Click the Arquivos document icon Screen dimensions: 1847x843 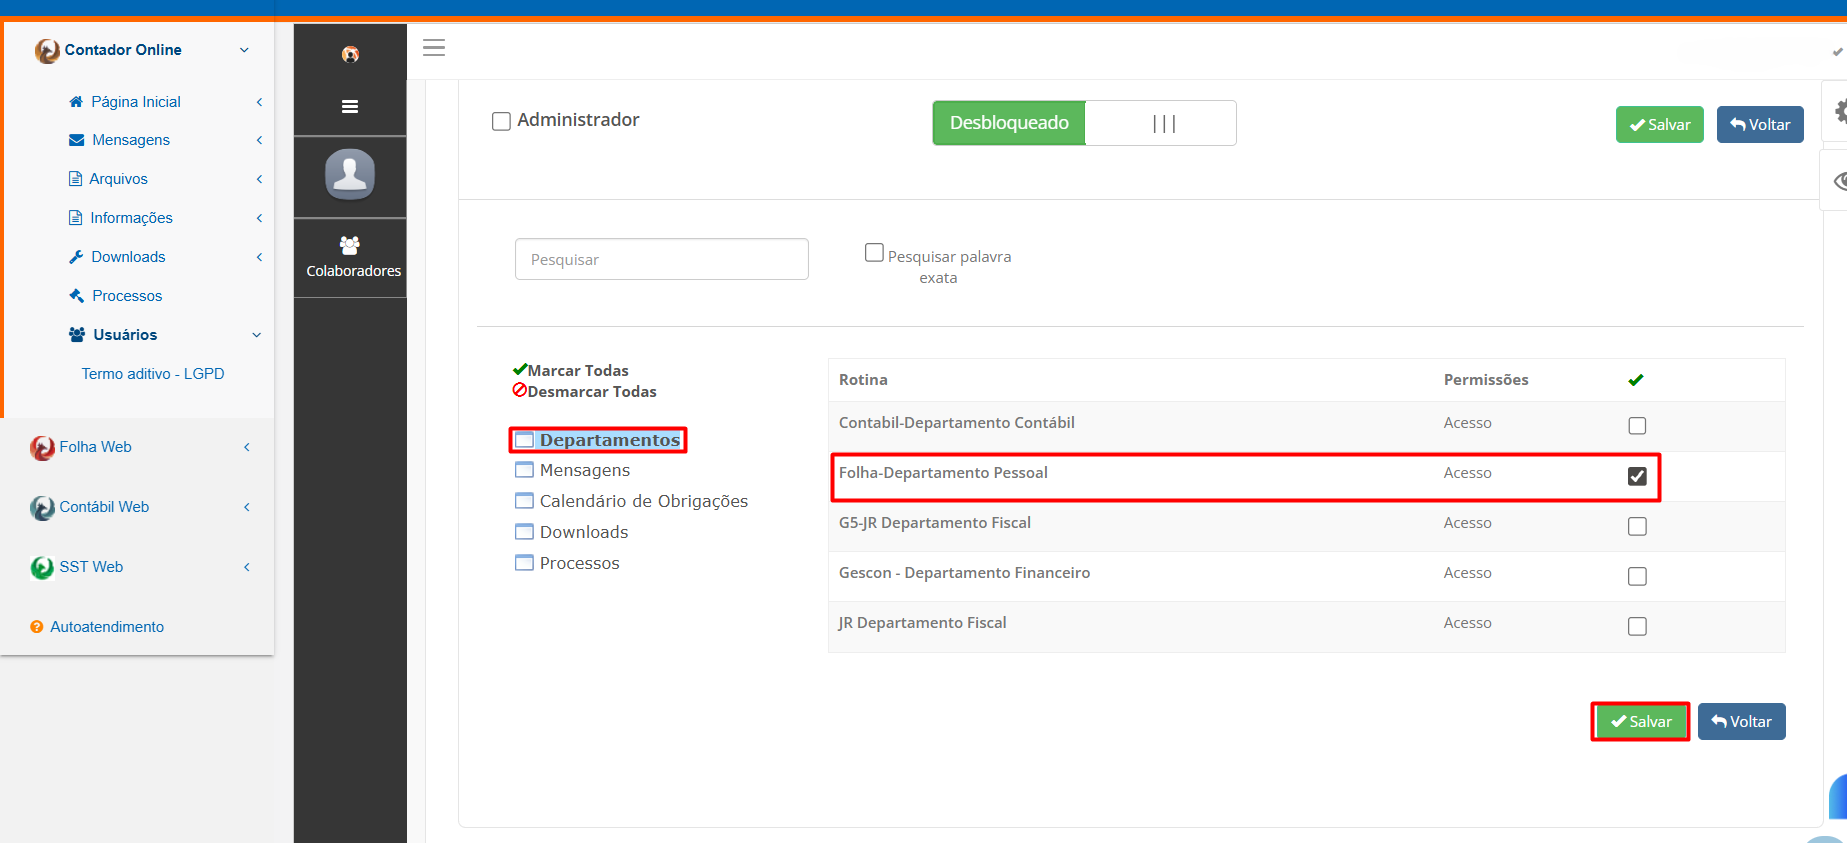pyautogui.click(x=75, y=179)
